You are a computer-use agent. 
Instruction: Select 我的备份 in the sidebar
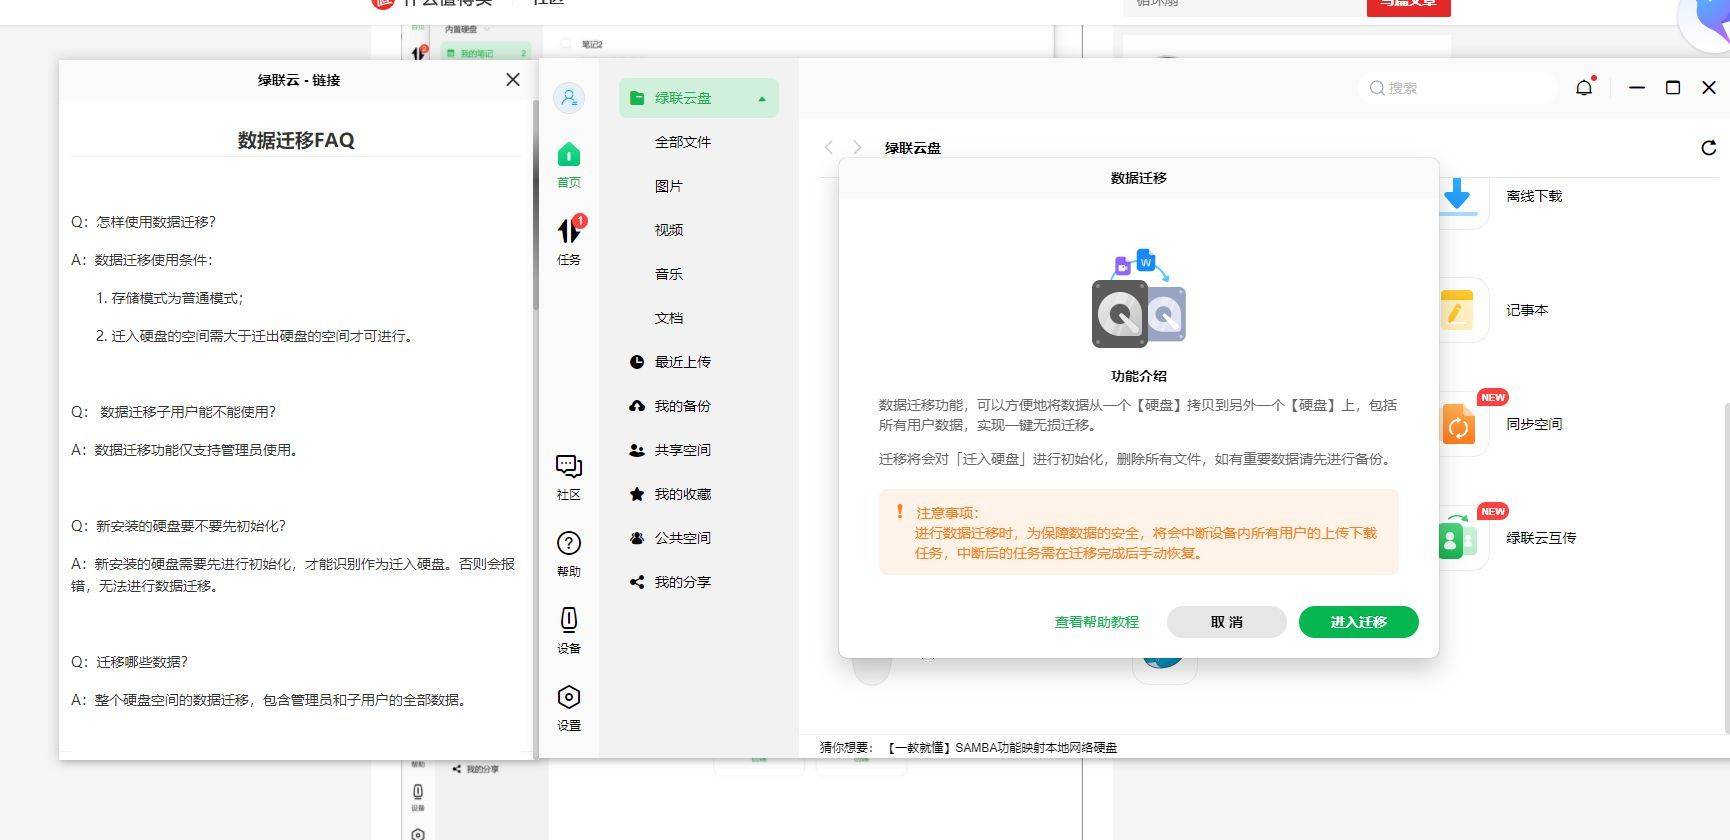pyautogui.click(x=682, y=406)
